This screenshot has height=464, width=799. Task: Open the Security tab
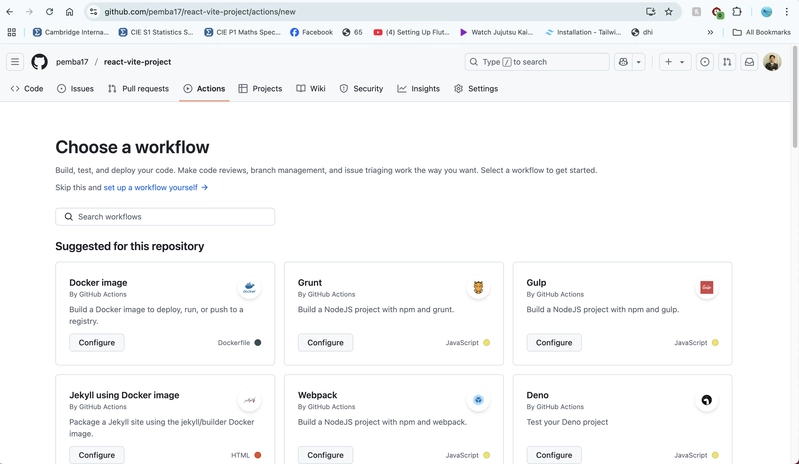361,89
